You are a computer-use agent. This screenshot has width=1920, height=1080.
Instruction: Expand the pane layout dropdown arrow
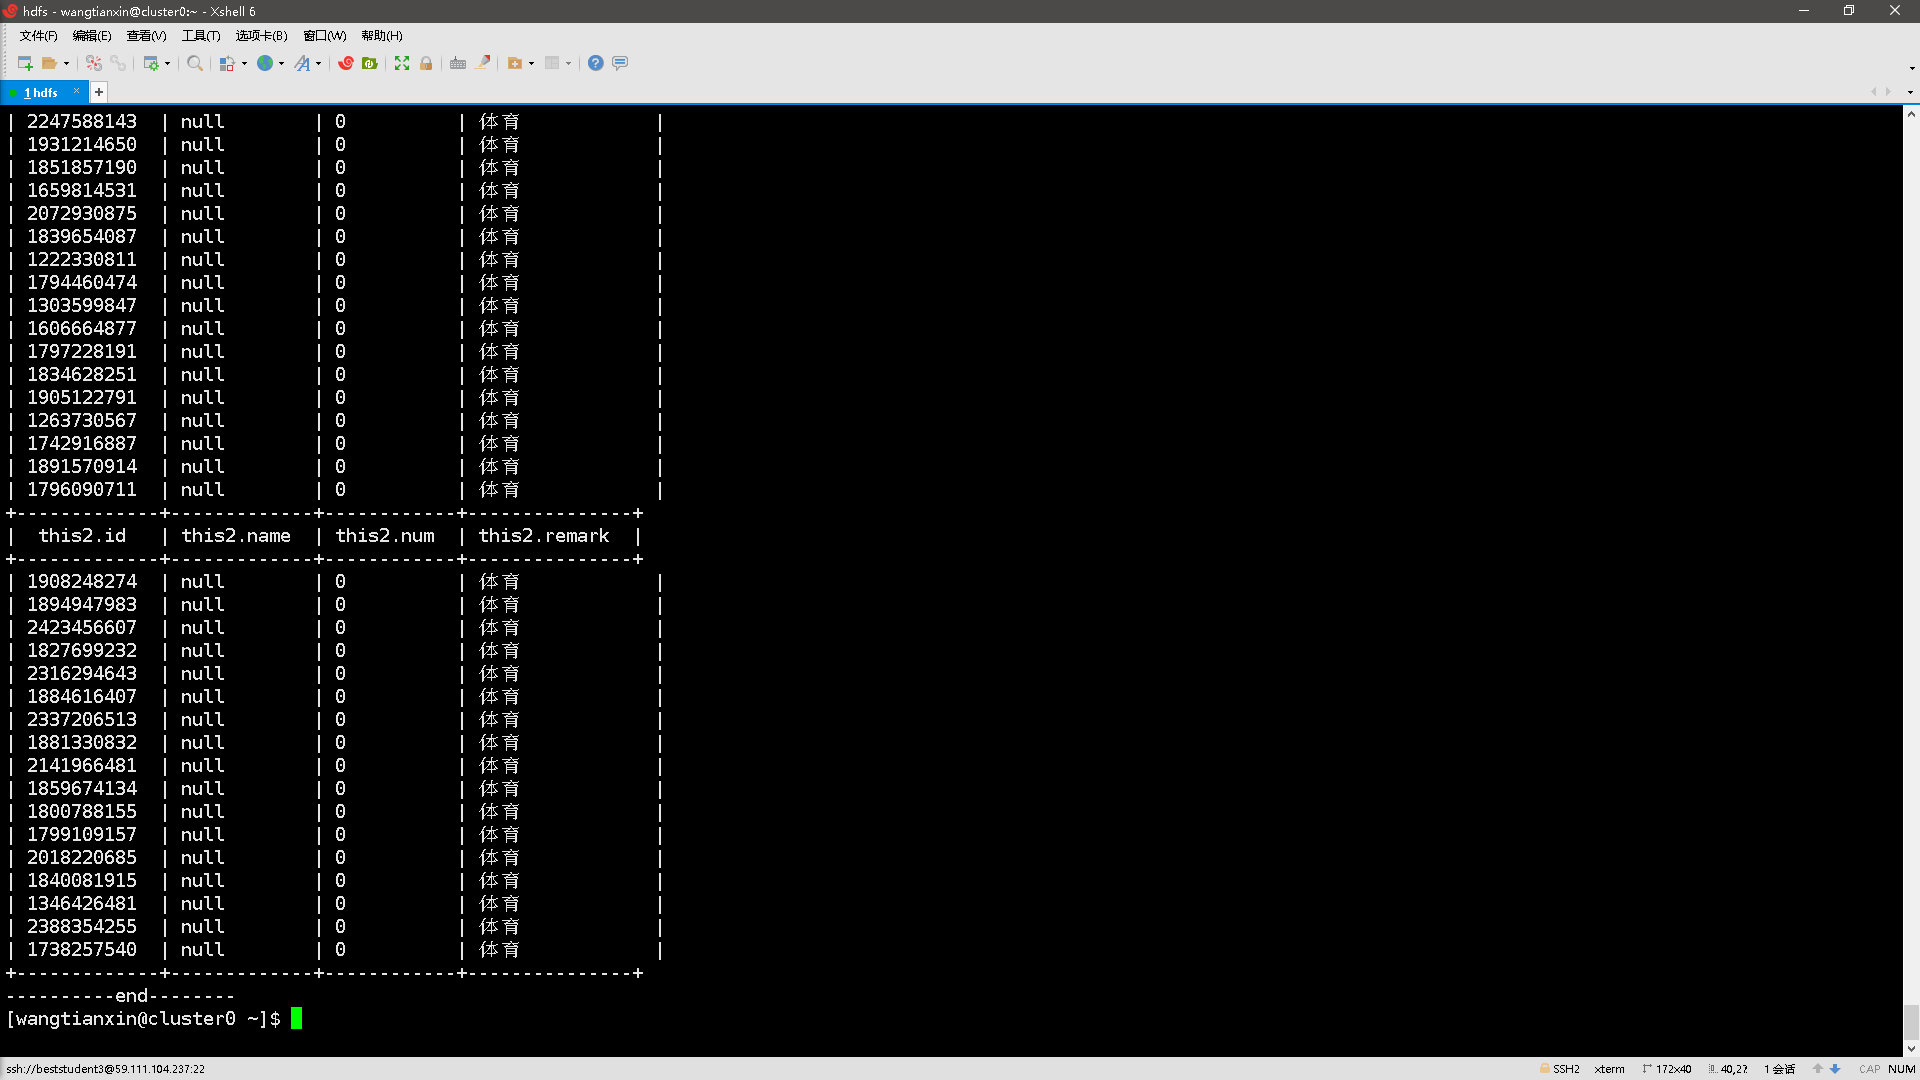tap(568, 63)
